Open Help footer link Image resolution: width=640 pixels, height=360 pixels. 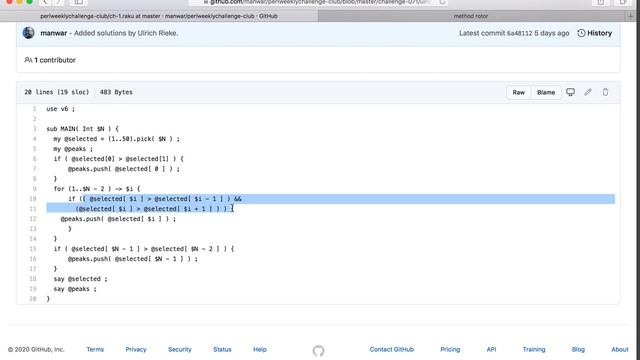[x=260, y=349]
